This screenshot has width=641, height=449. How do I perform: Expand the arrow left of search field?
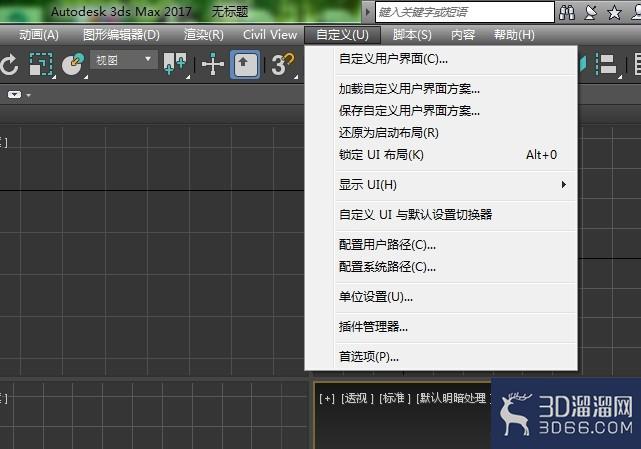[367, 12]
